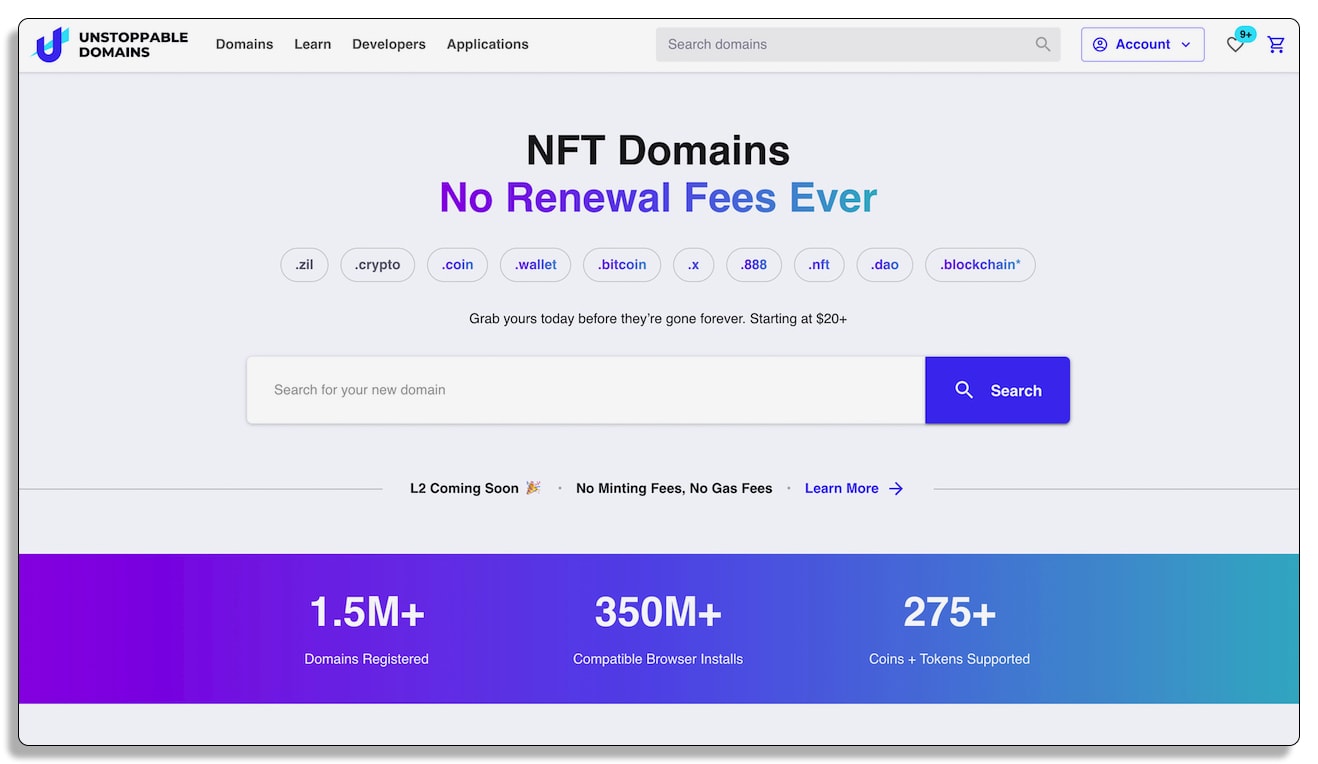The height and width of the screenshot is (764, 1318).
Task: Select the .crypto domain chip
Action: [x=377, y=265]
